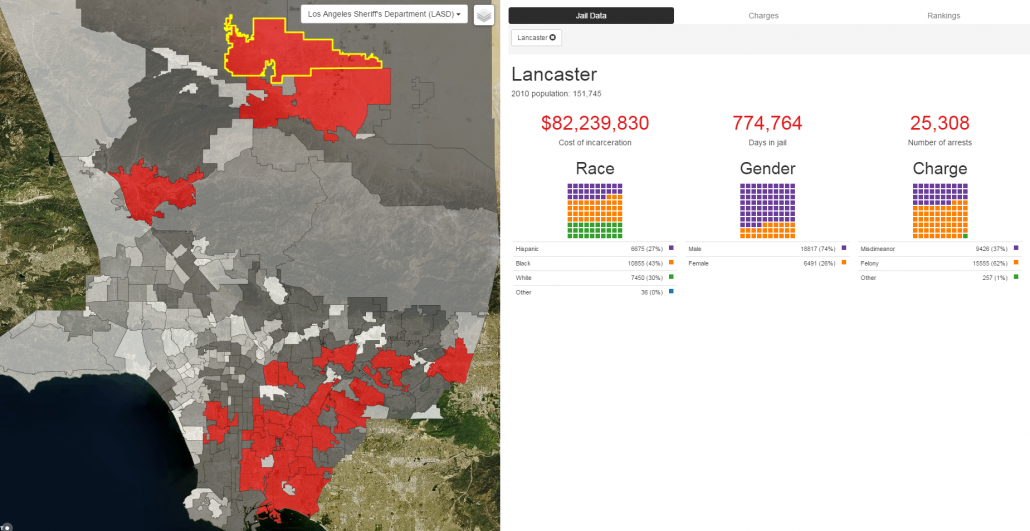
Task: Switch to the Charges tab
Action: pyautogui.click(x=763, y=15)
